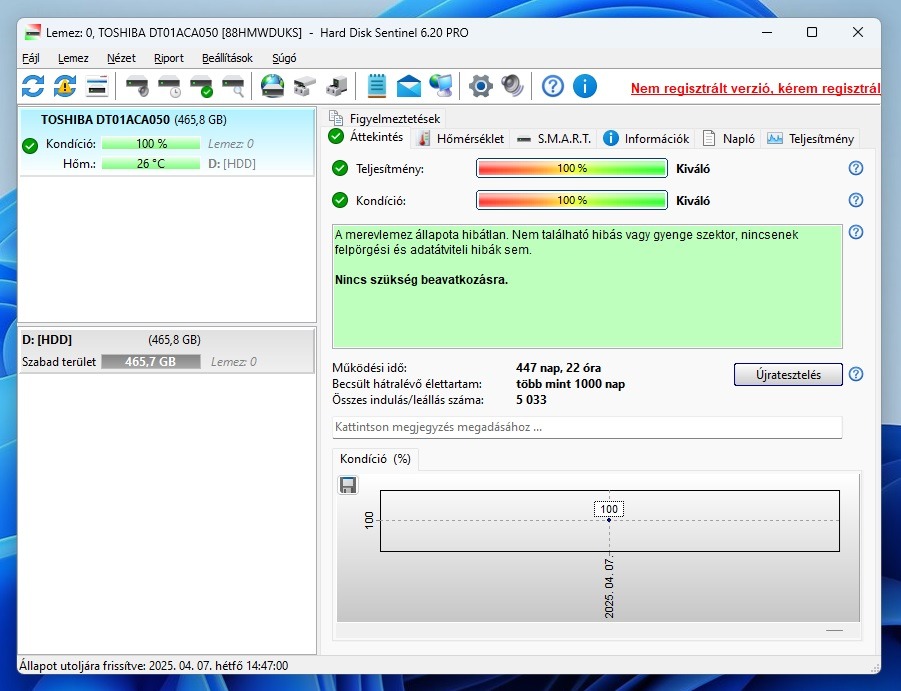Click the app icon in title bar

(33, 33)
